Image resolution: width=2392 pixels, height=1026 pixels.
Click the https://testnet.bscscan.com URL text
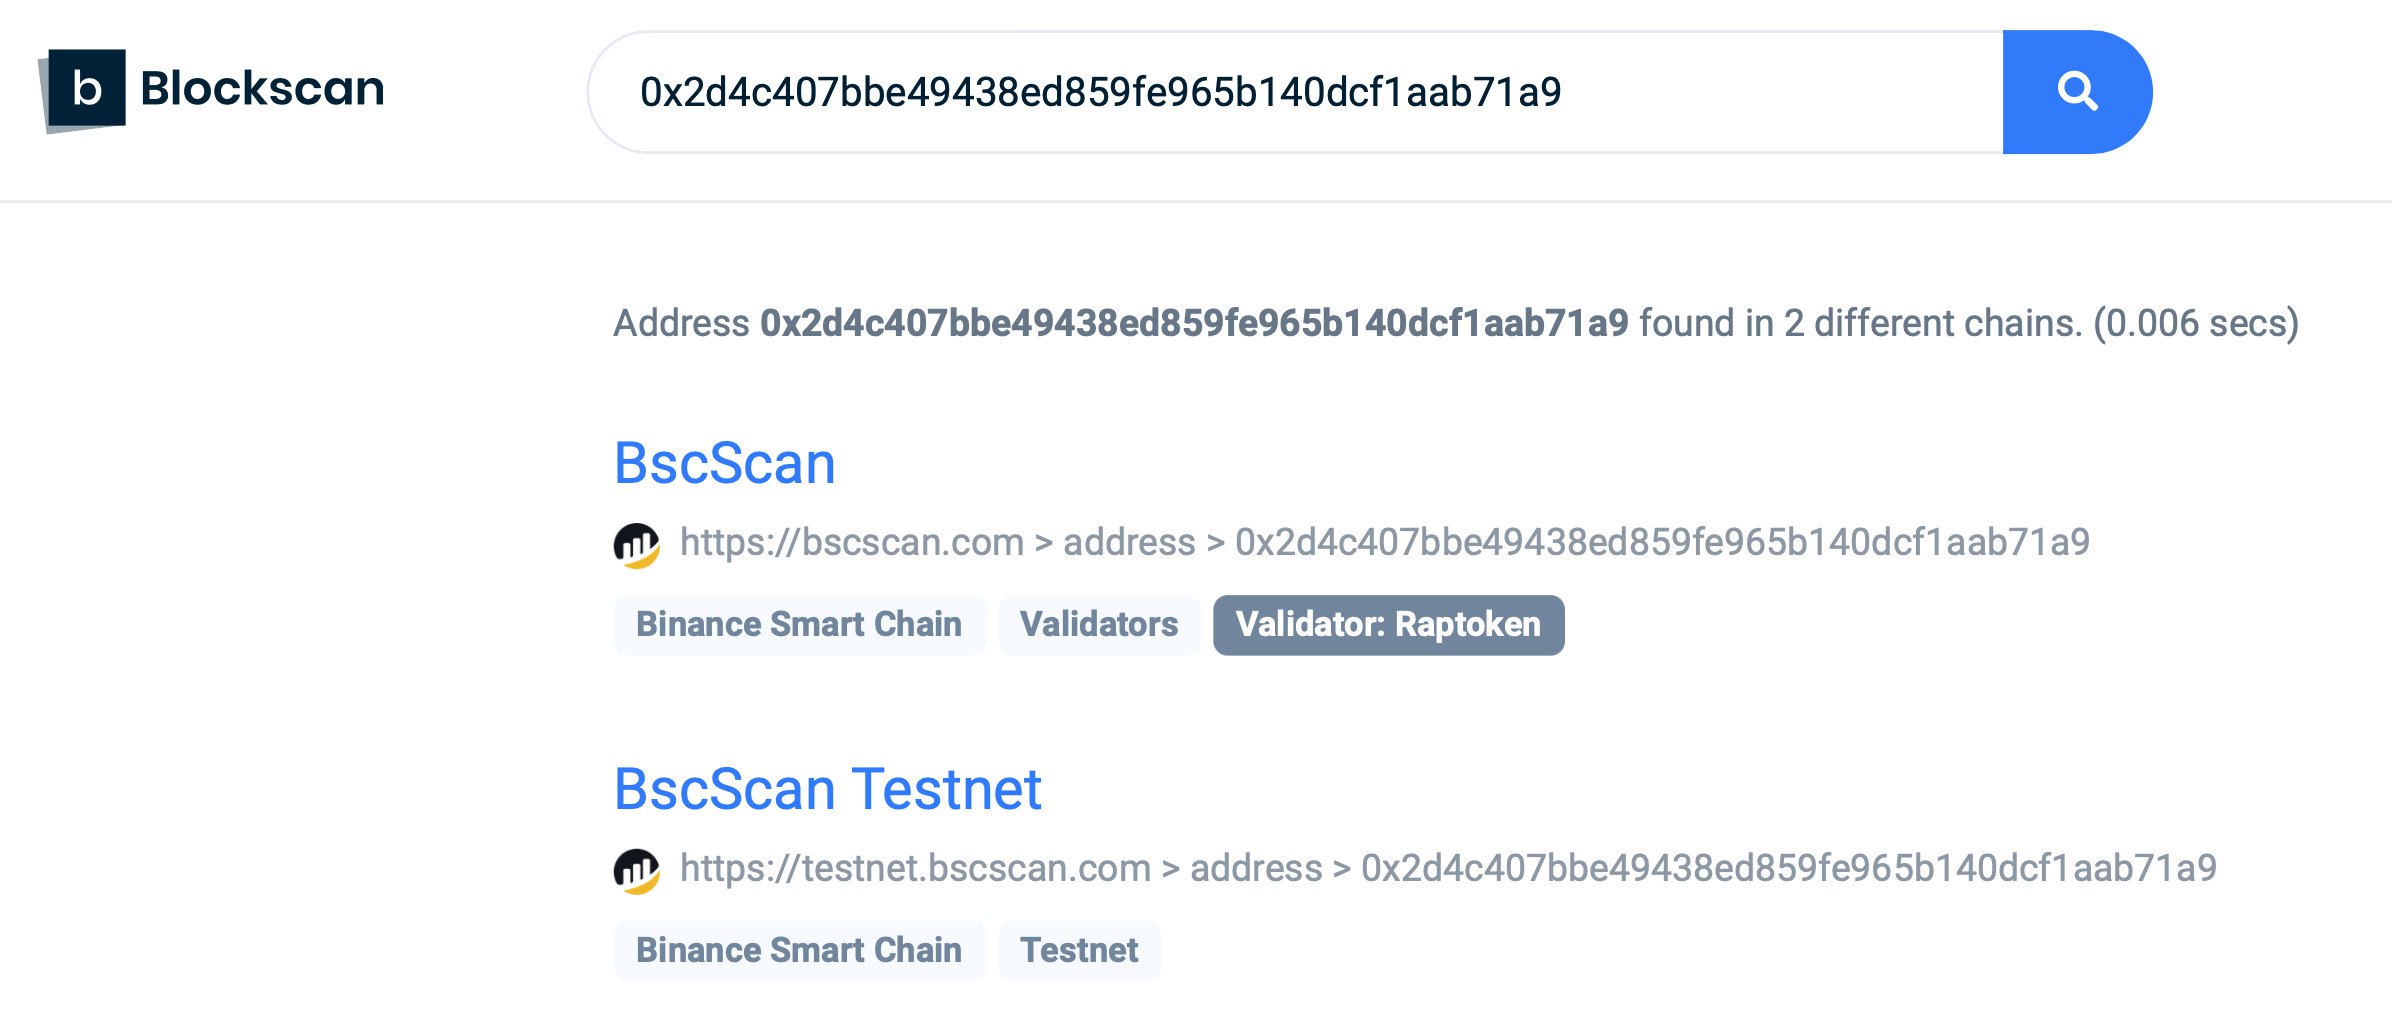click(x=916, y=868)
